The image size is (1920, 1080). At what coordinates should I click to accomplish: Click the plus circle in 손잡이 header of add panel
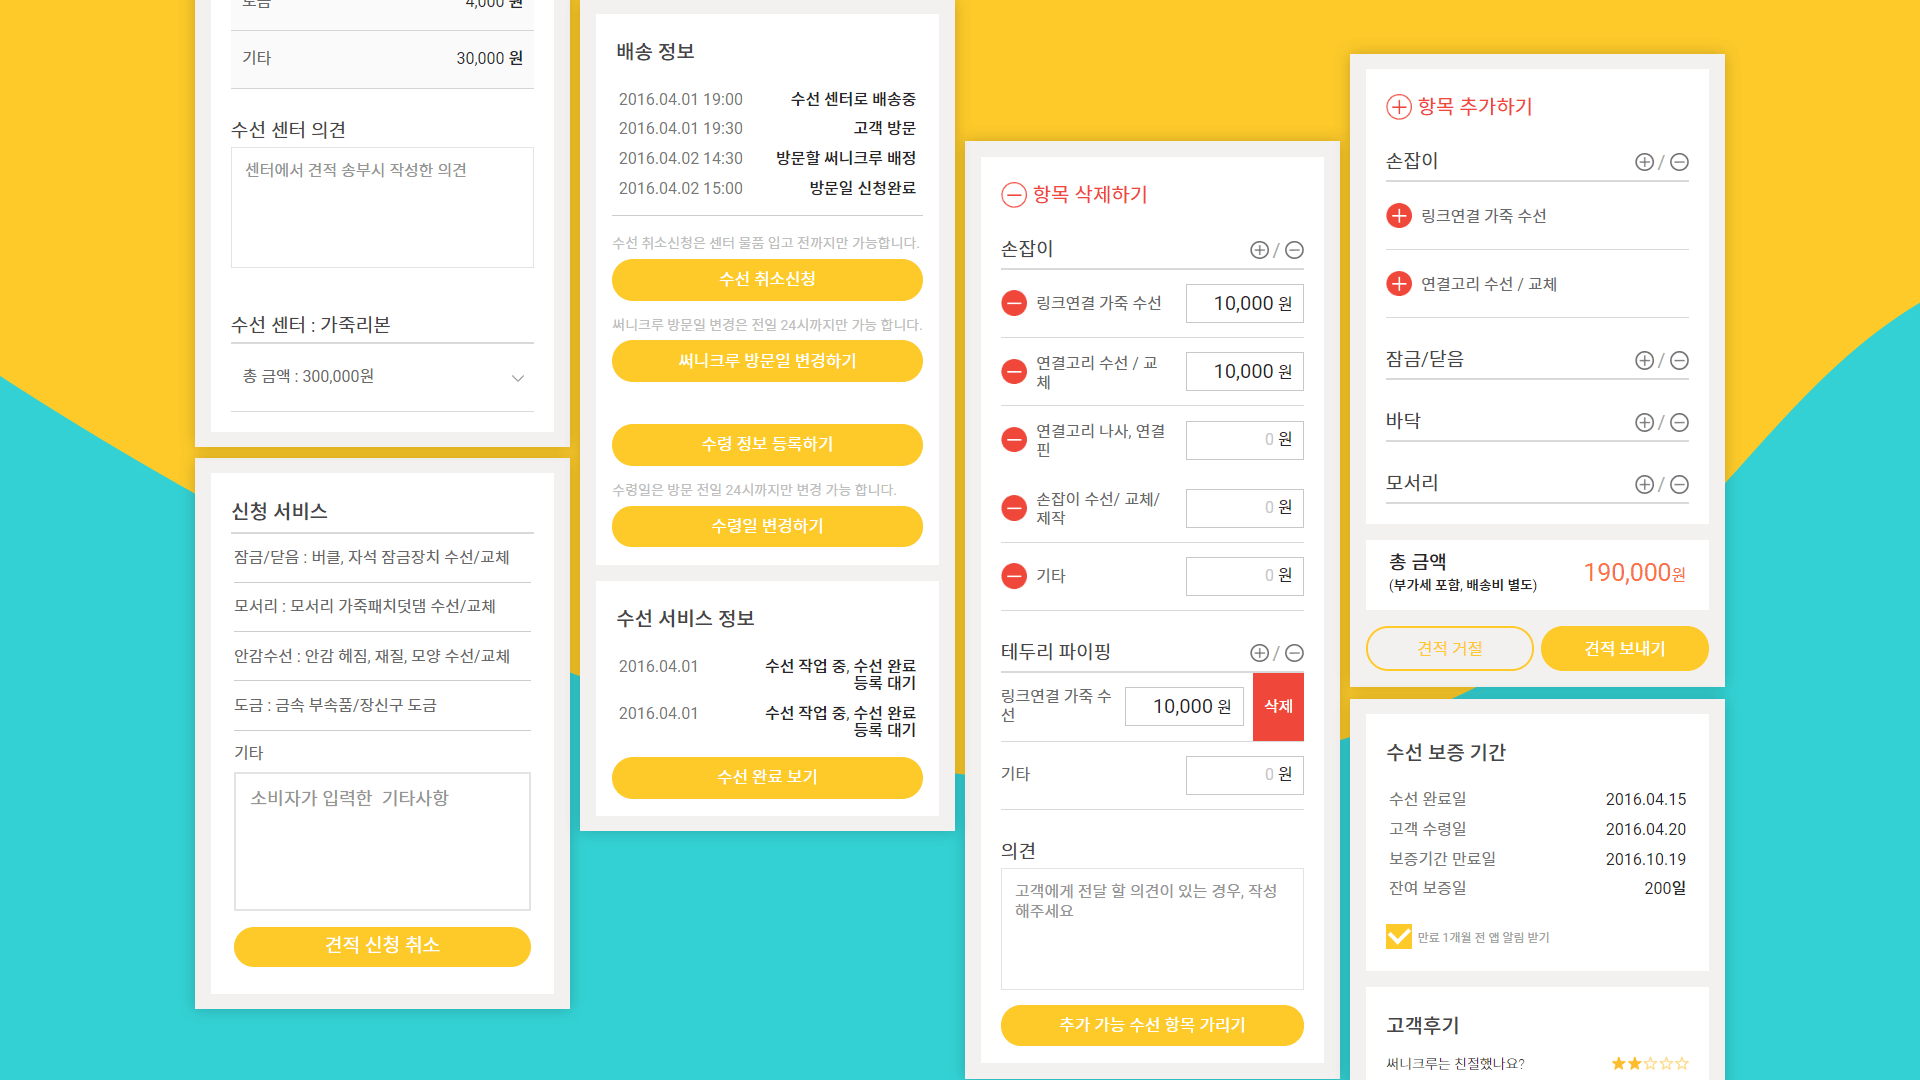[1644, 162]
